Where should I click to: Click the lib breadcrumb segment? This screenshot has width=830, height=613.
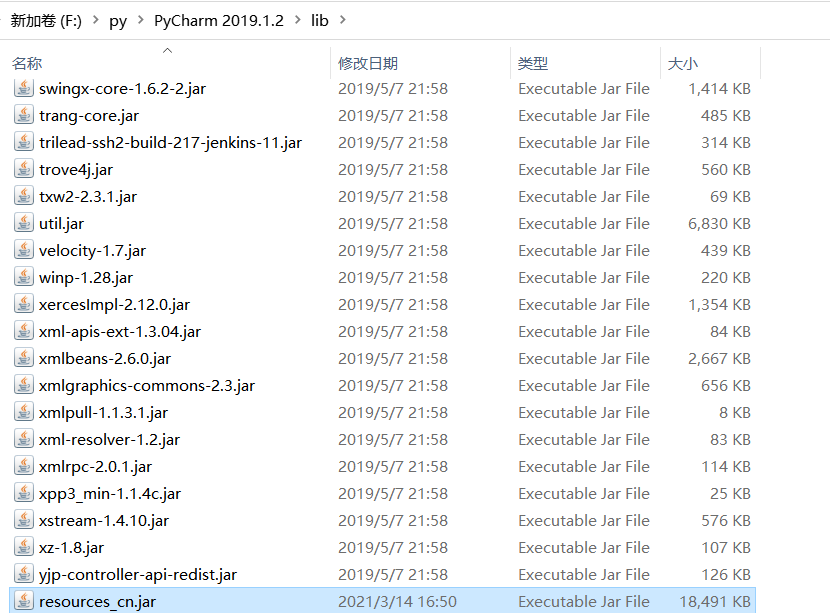point(320,20)
